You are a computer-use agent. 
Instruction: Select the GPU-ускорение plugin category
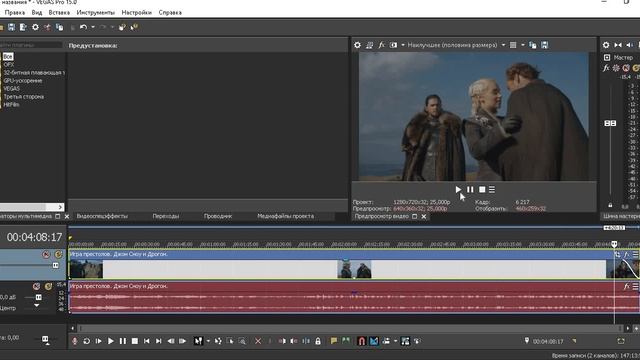(23, 80)
